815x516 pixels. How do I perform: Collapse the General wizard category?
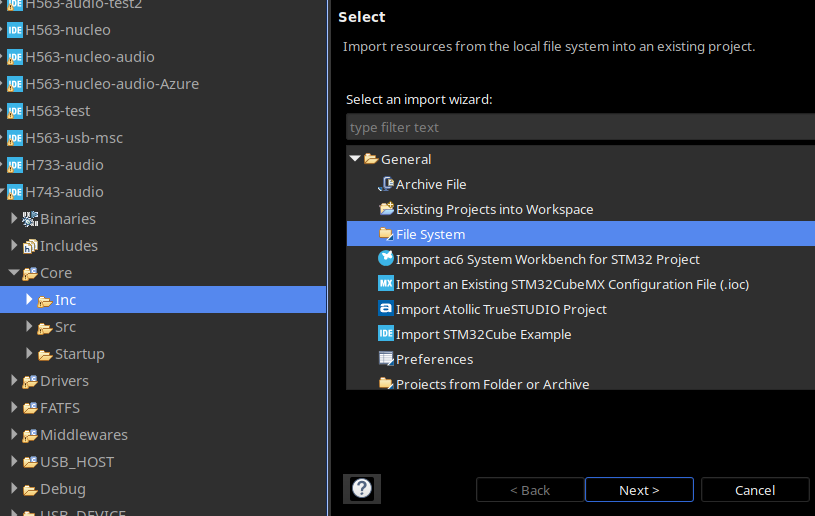[355, 158]
